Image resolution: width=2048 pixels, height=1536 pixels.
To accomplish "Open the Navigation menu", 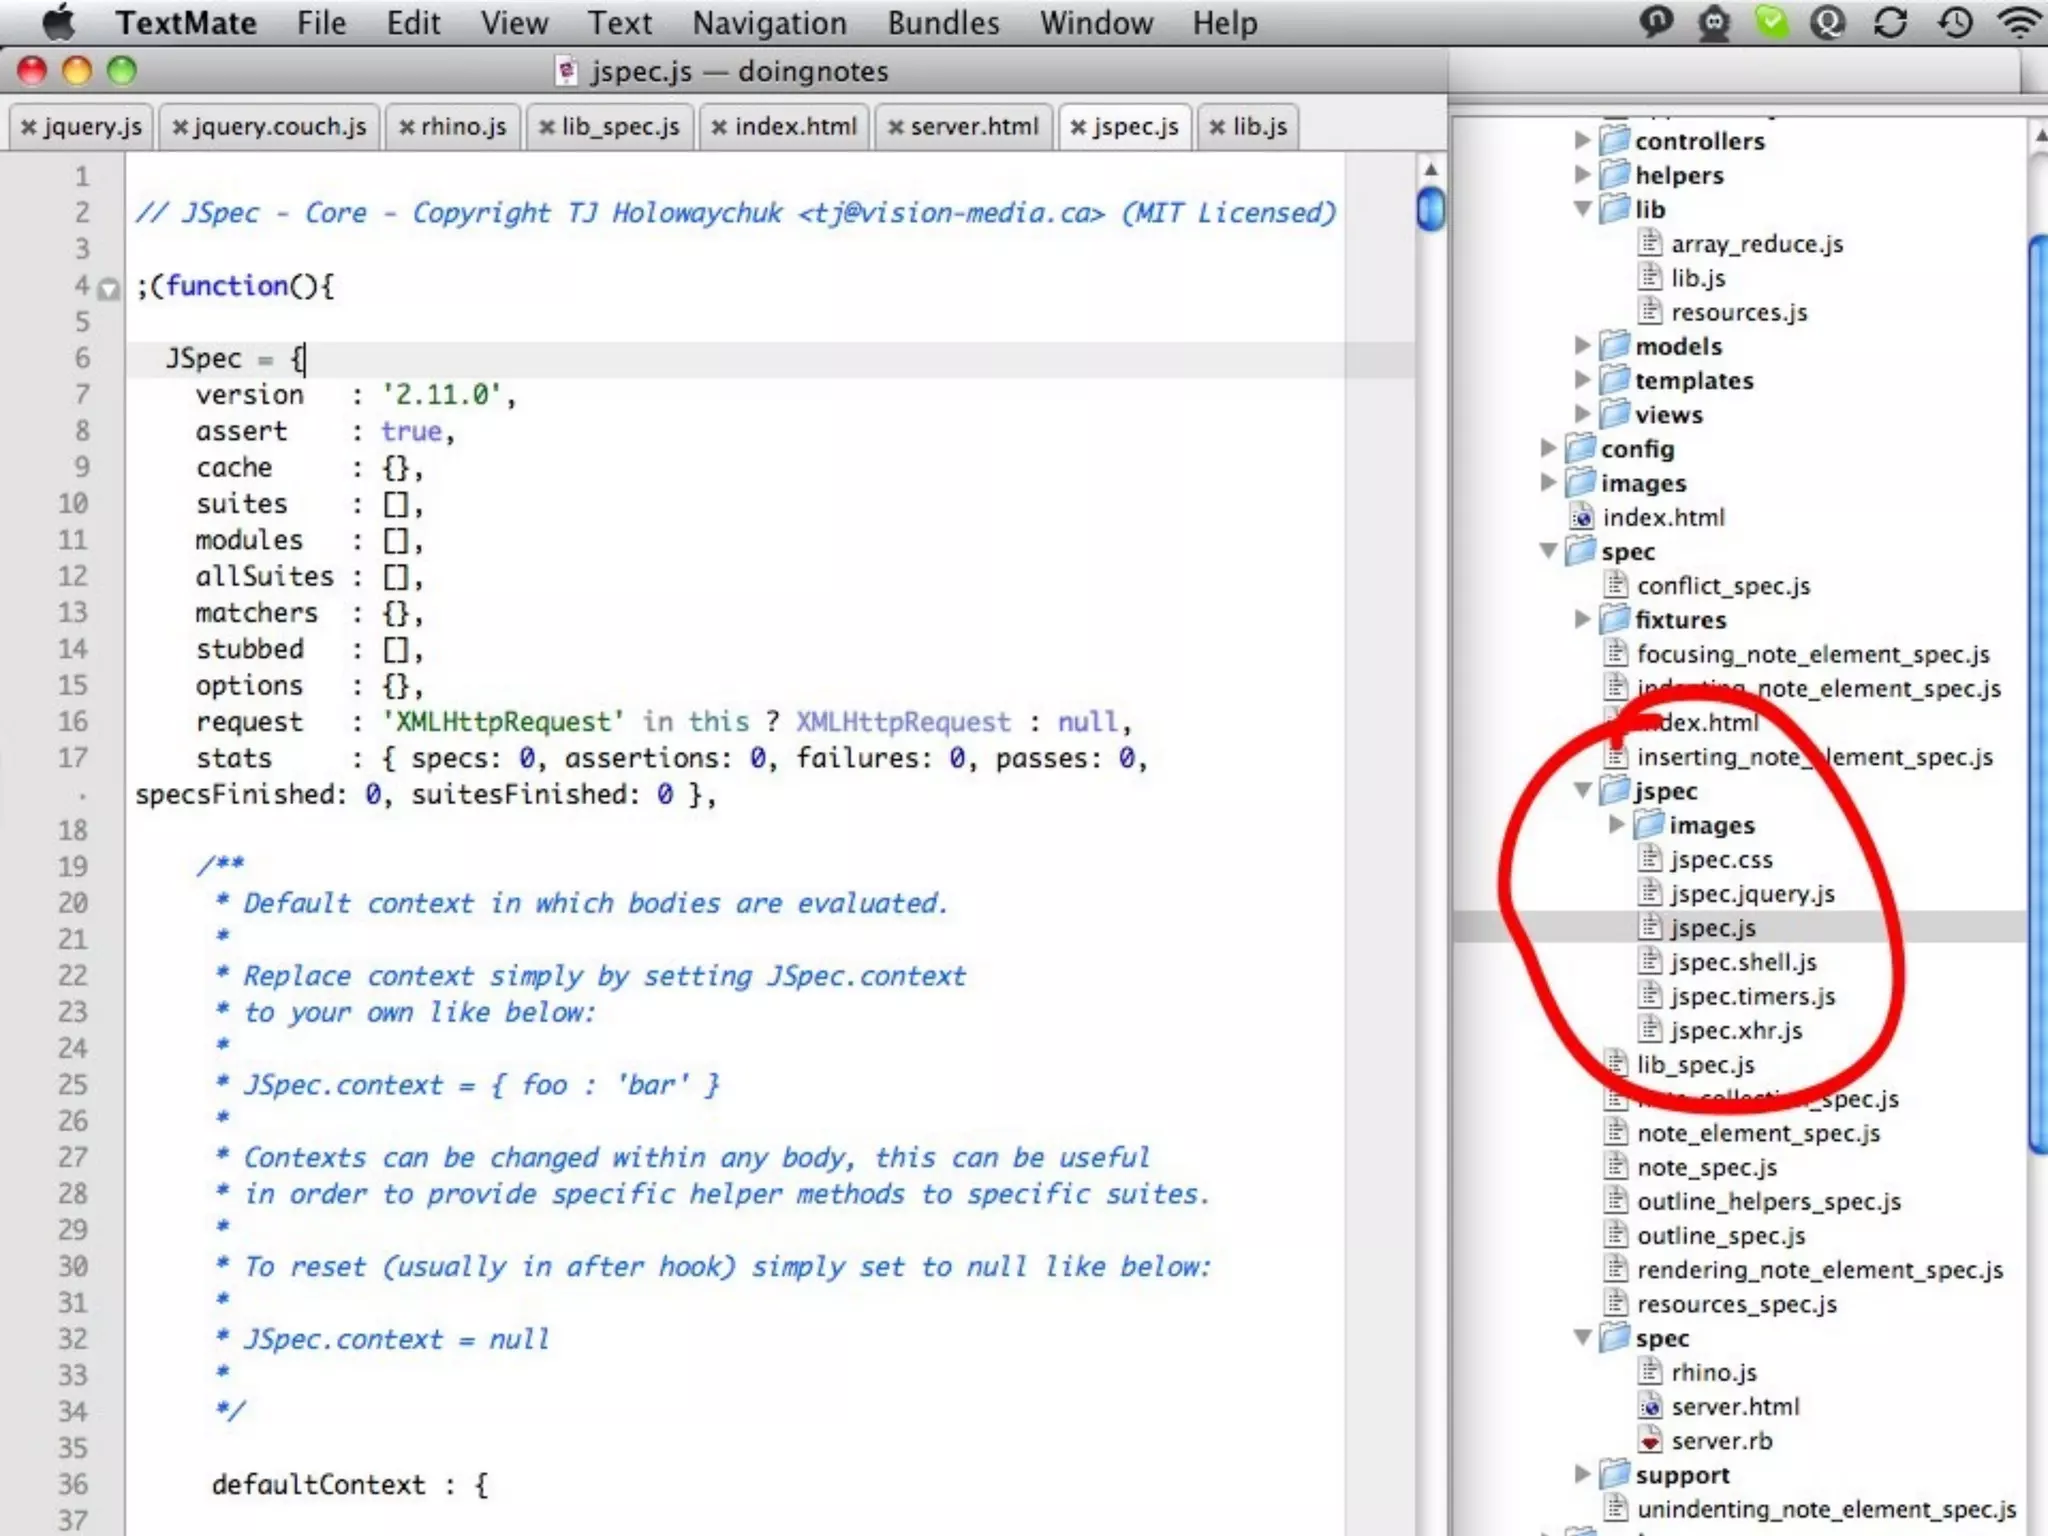I will click(769, 22).
